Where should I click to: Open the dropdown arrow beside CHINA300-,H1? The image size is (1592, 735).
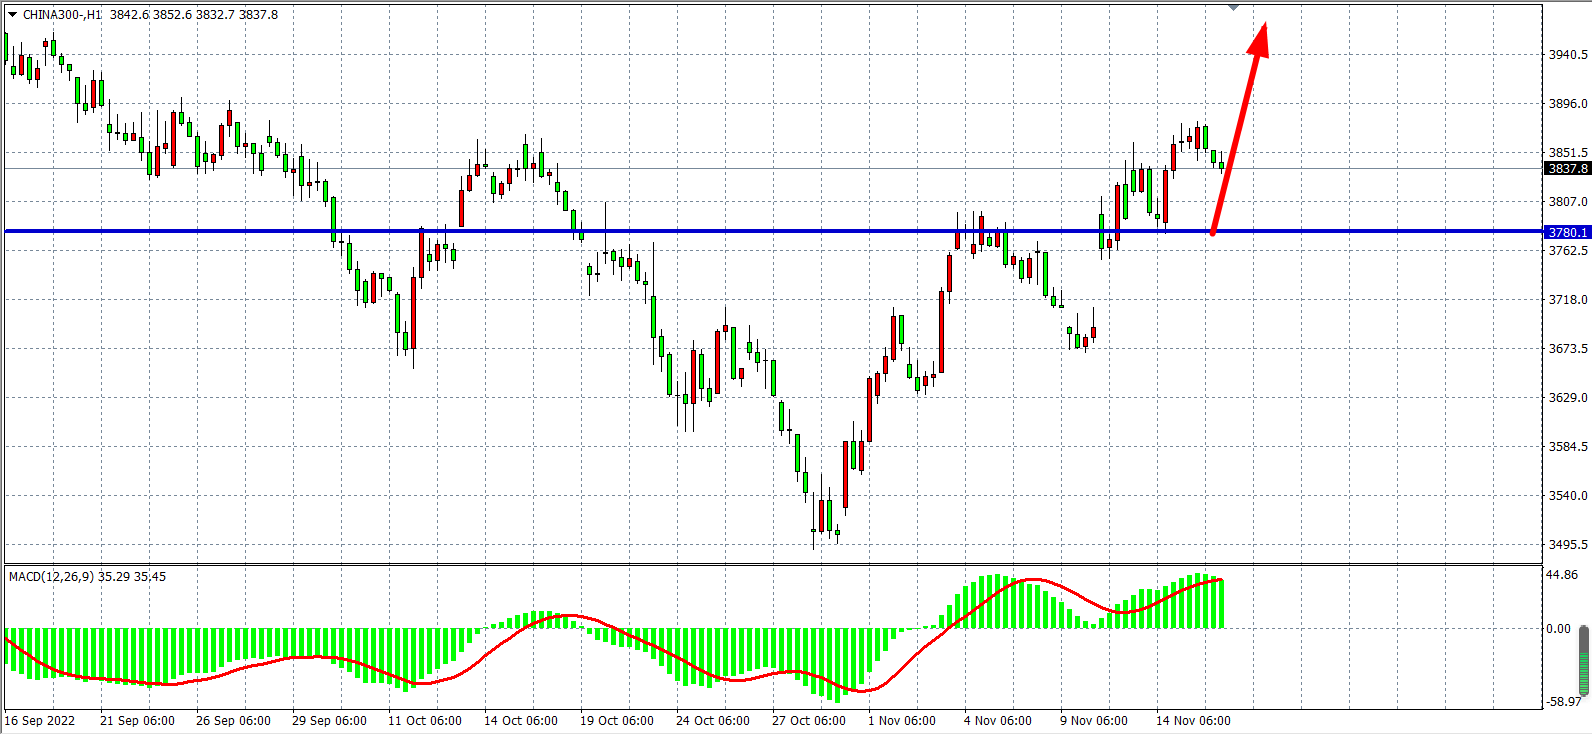(x=12, y=15)
